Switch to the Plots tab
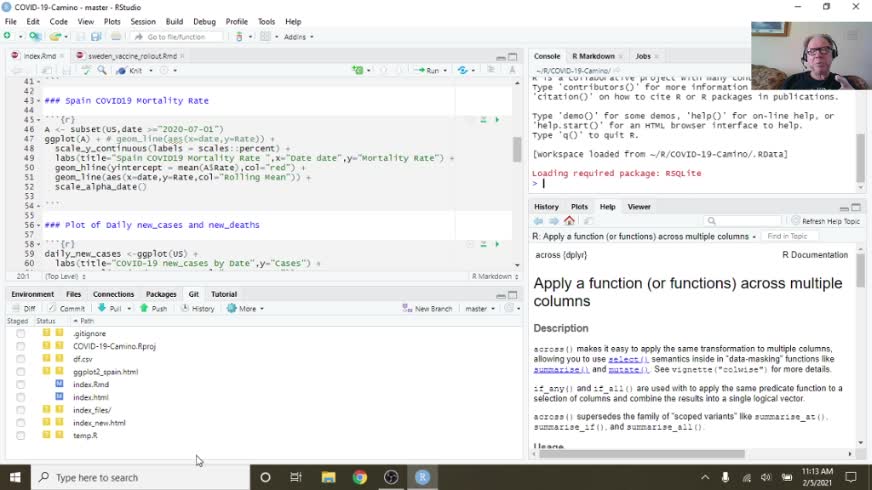This screenshot has width=872, height=490. coord(579,207)
